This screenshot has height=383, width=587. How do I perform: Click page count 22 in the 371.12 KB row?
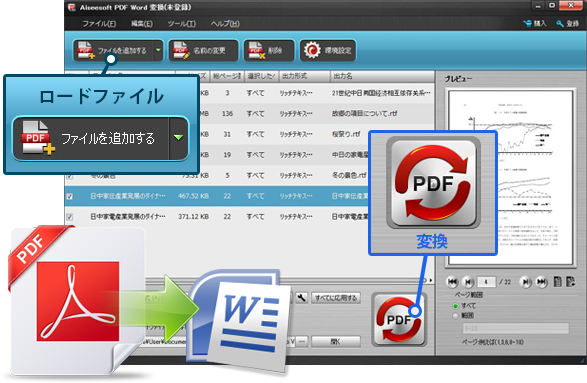(227, 217)
